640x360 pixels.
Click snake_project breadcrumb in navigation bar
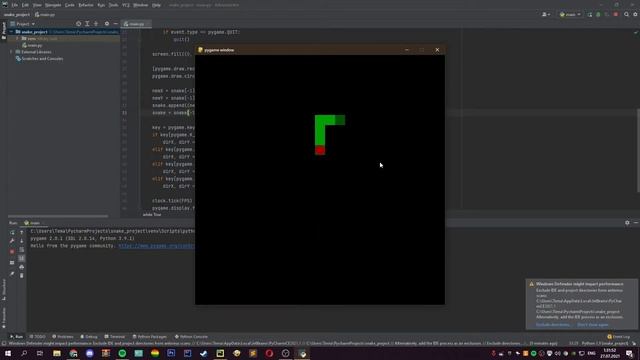coord(17,15)
